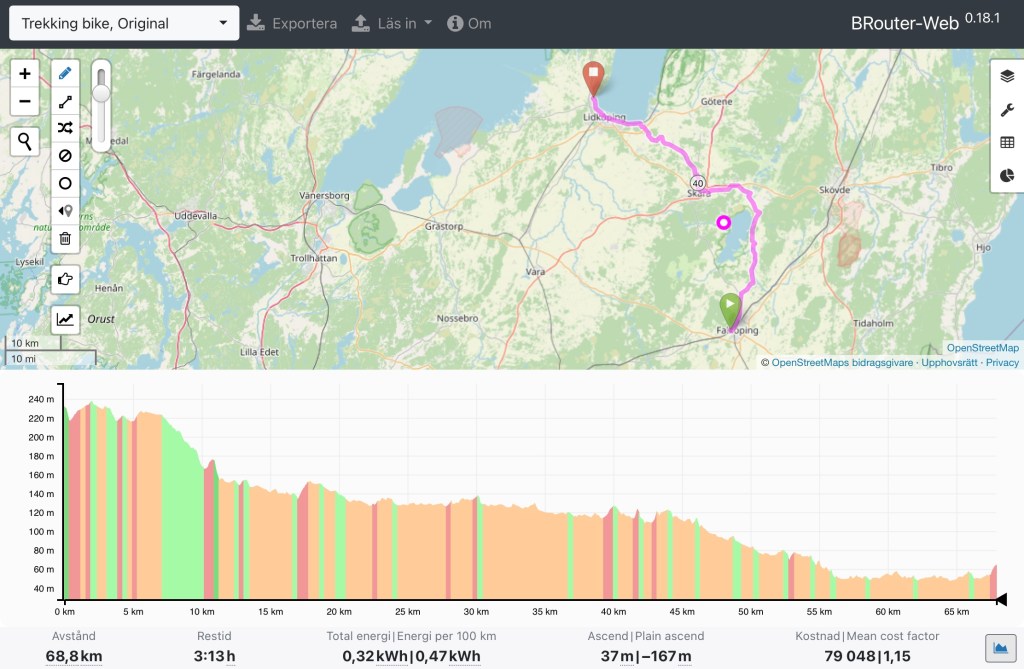Open the layers panel in right sidebar
Image resolution: width=1024 pixels, height=669 pixels.
coord(1007,76)
